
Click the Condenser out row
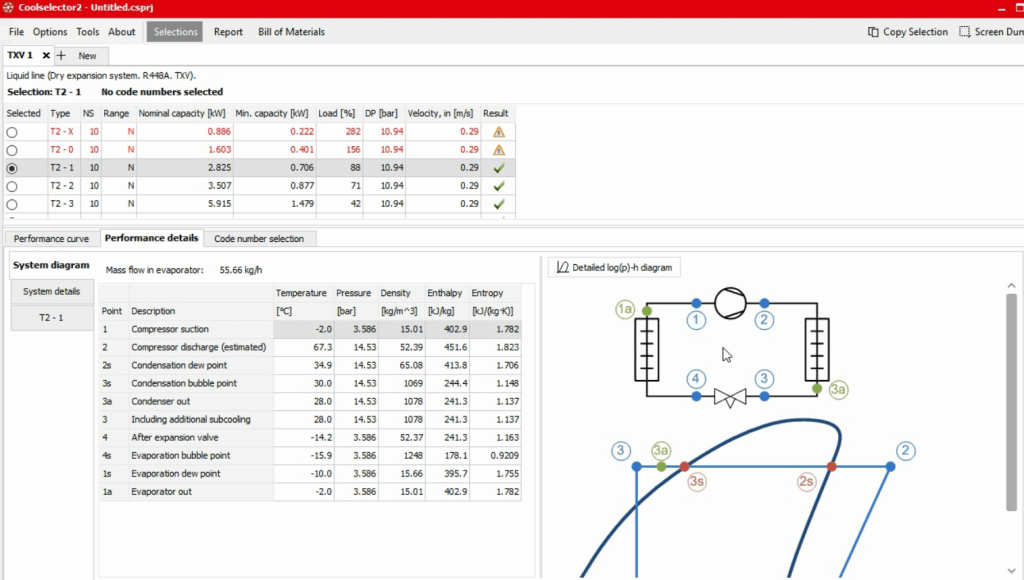(x=310, y=402)
